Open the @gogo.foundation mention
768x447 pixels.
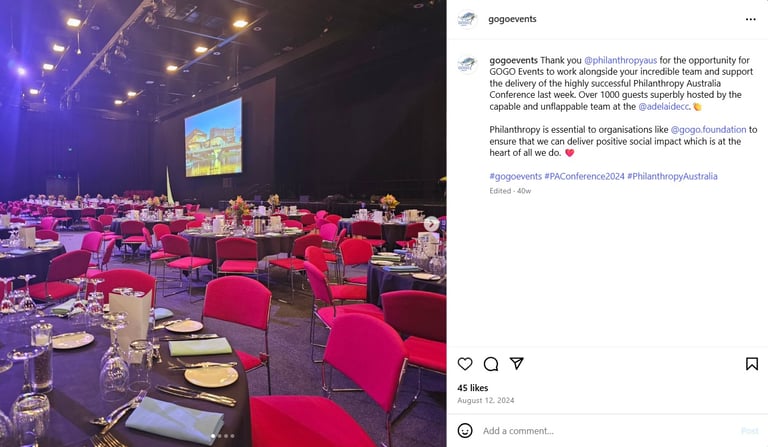tap(708, 129)
